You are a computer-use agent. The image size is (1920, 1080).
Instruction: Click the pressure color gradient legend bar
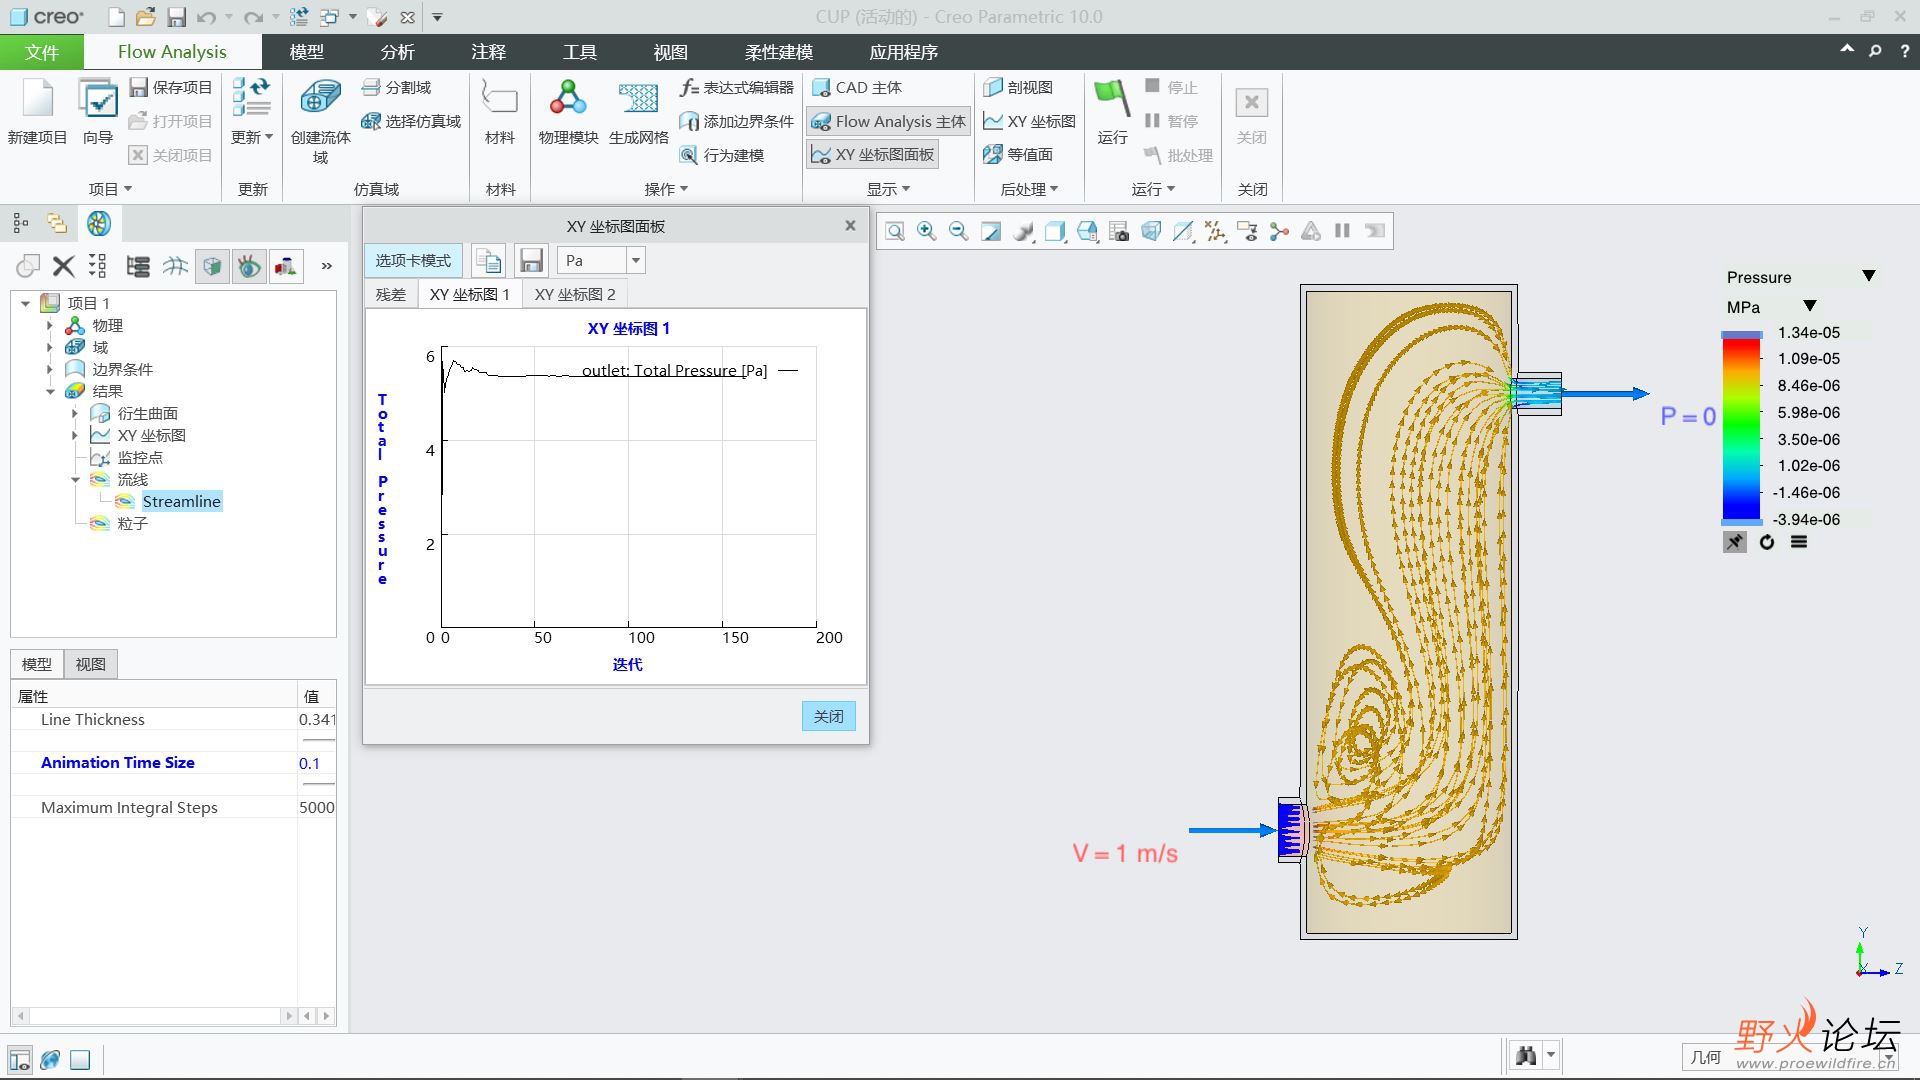tap(1741, 428)
